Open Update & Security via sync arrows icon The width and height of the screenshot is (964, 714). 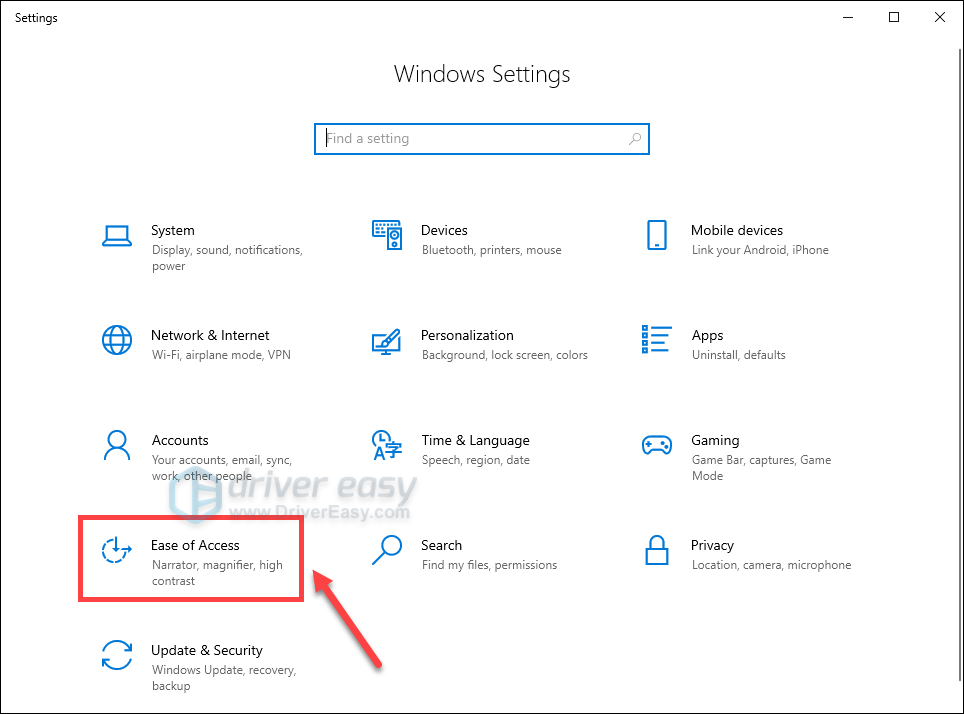[117, 655]
